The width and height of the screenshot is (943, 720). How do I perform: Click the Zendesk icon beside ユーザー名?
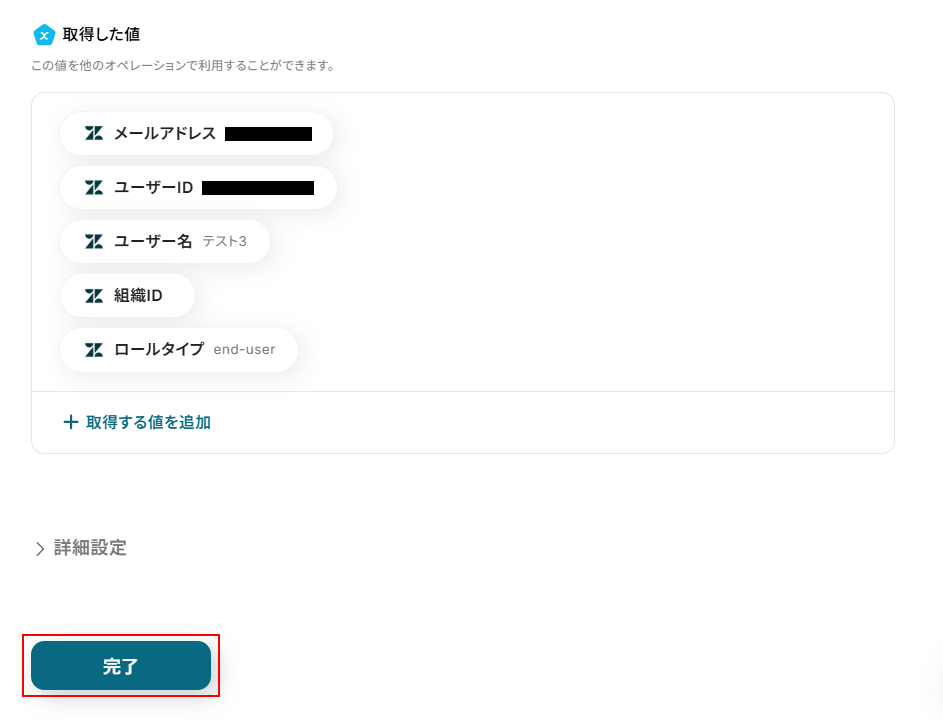coord(94,241)
